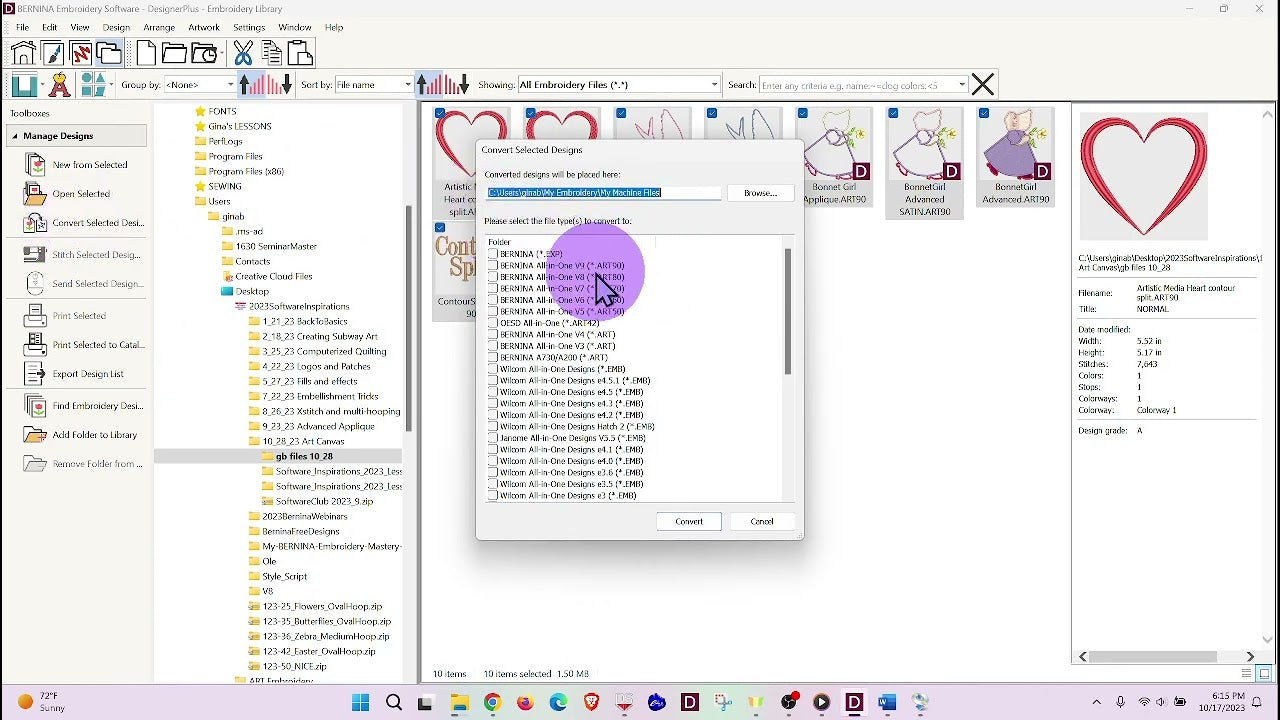Check BERNINA All-in-One V4 (*.ART) option
Image resolution: width=1280 pixels, height=720 pixels.
coord(493,335)
